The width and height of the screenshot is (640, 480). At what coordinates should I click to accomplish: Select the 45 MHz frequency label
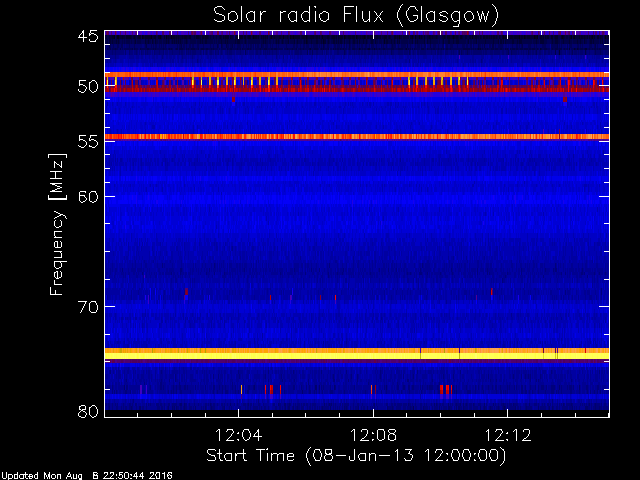(88, 36)
